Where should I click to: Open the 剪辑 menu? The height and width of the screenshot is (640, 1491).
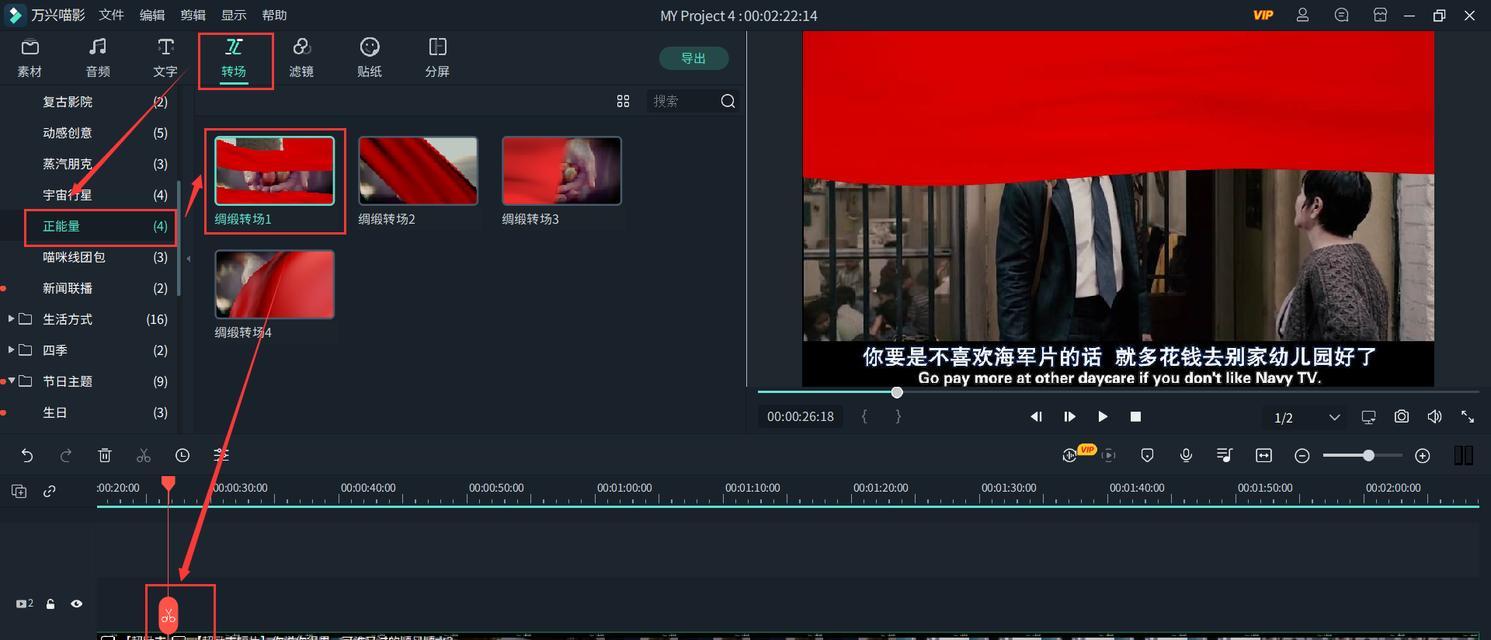tap(193, 15)
